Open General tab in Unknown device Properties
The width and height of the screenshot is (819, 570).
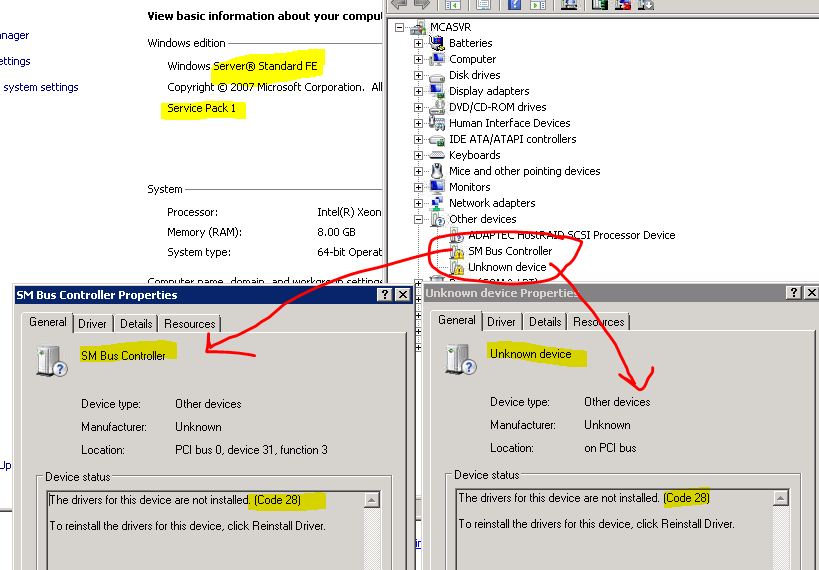pyautogui.click(x=457, y=320)
